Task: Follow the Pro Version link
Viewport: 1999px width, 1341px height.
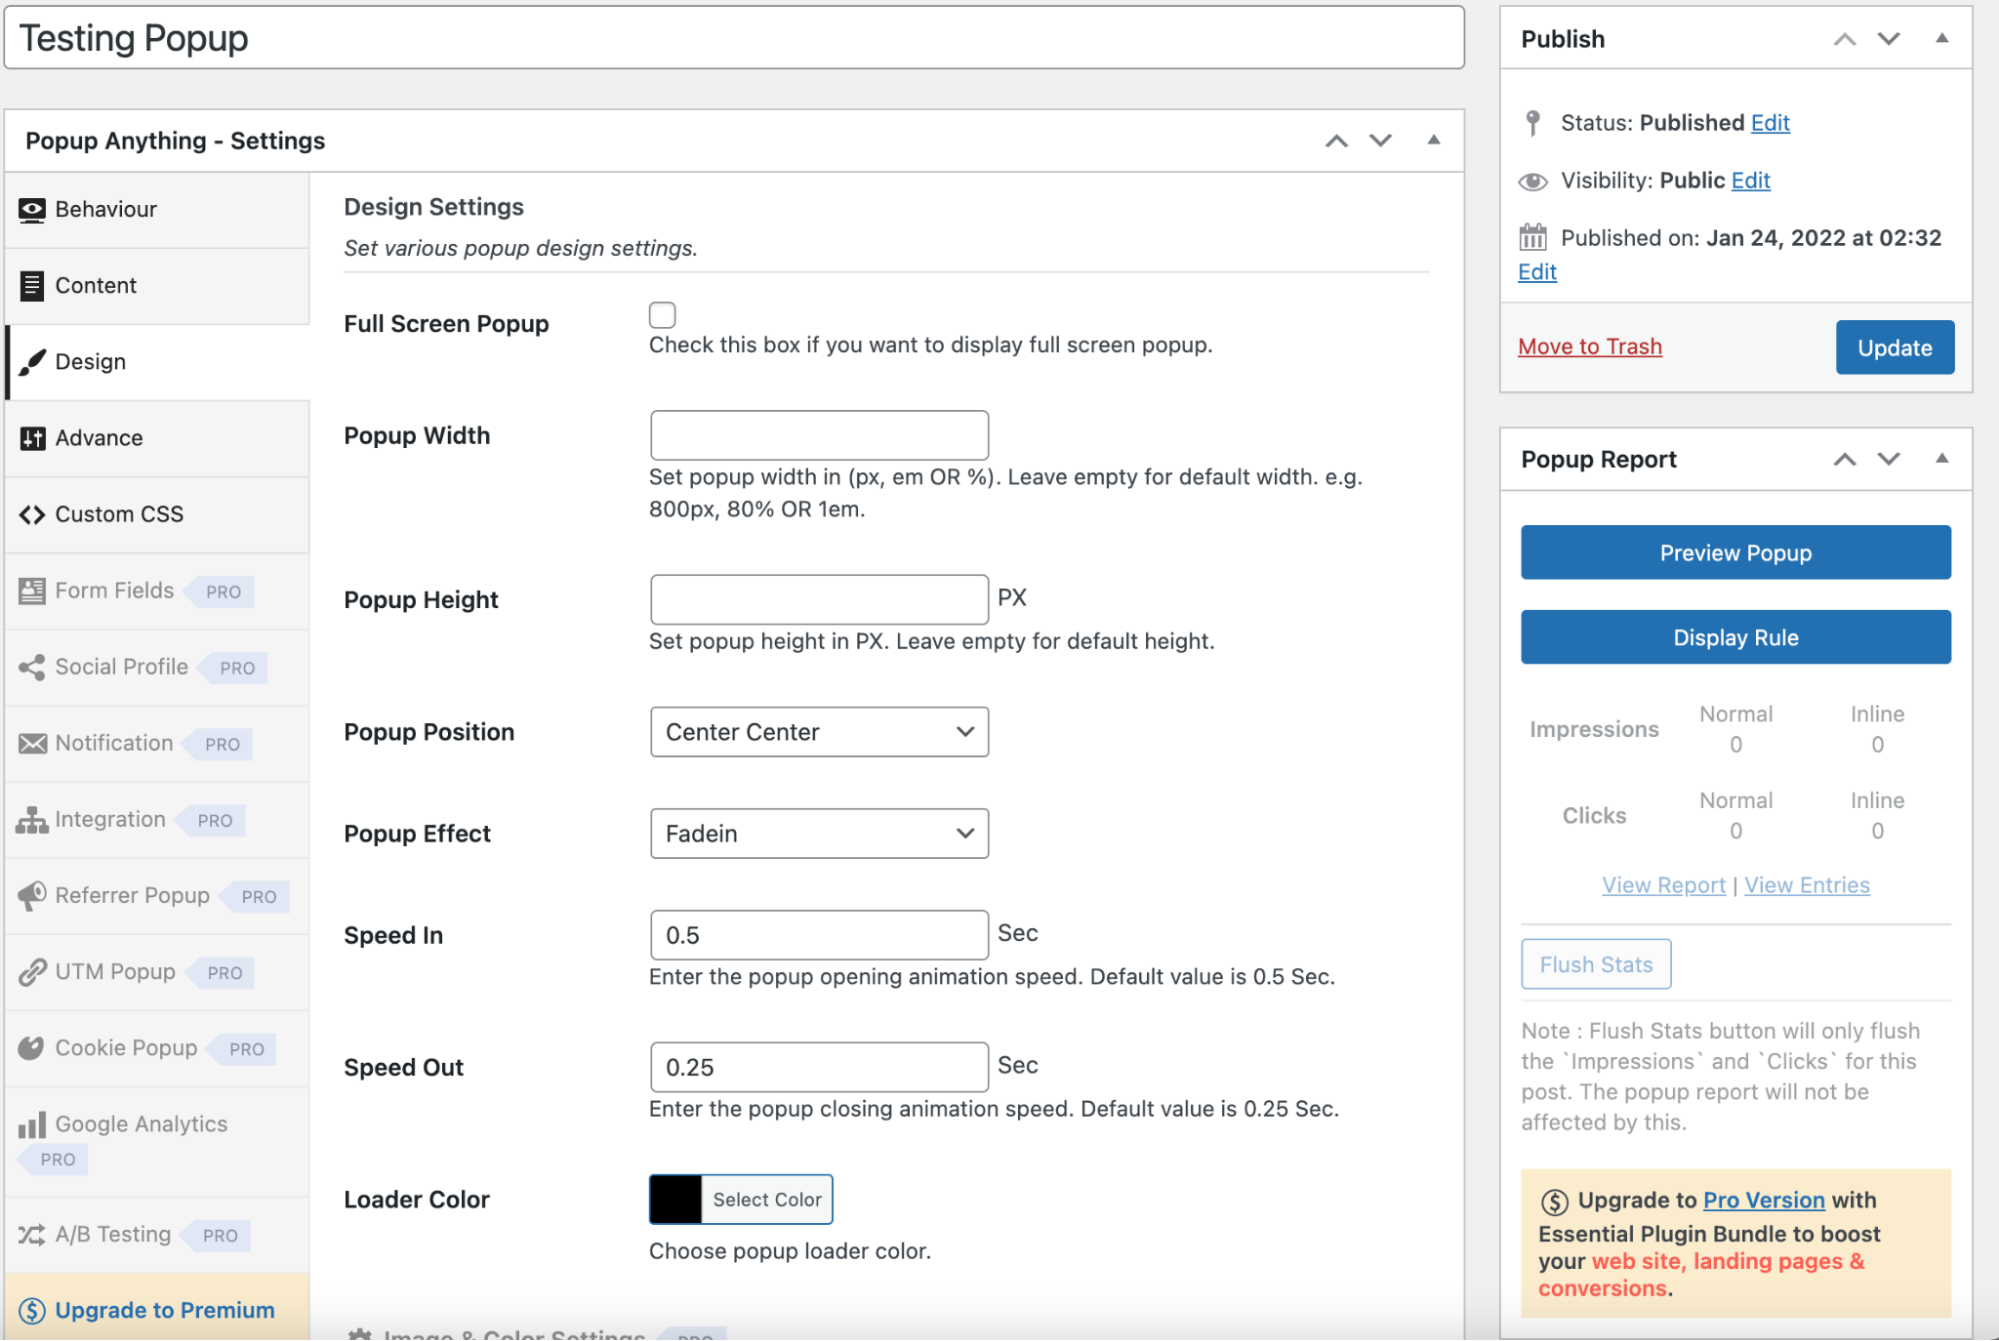Action: tap(1763, 1201)
